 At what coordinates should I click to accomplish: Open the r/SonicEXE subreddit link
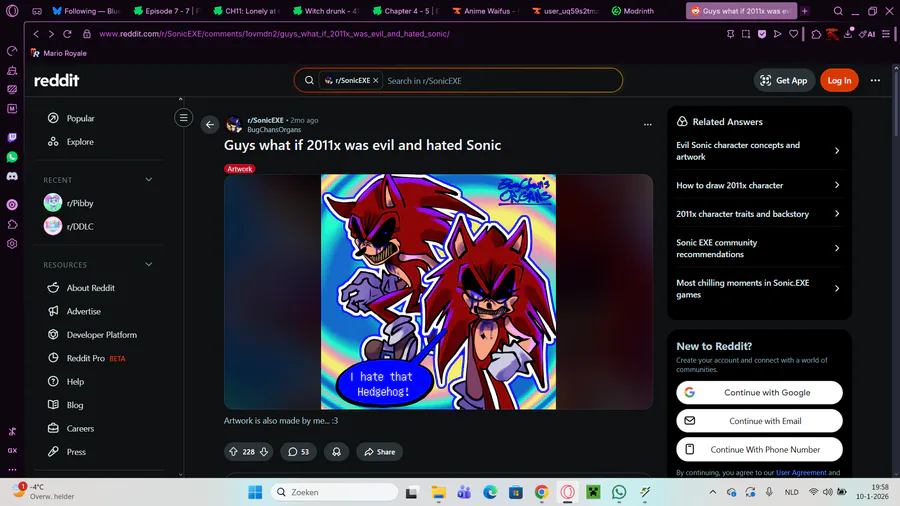click(x=265, y=120)
